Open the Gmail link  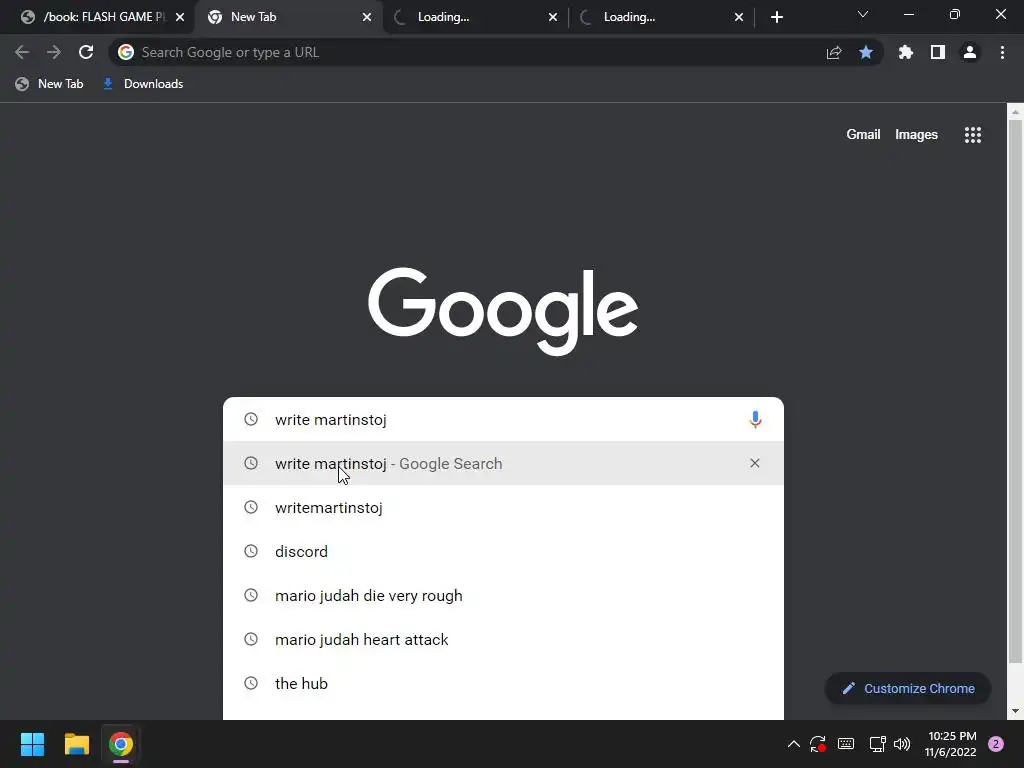point(863,135)
